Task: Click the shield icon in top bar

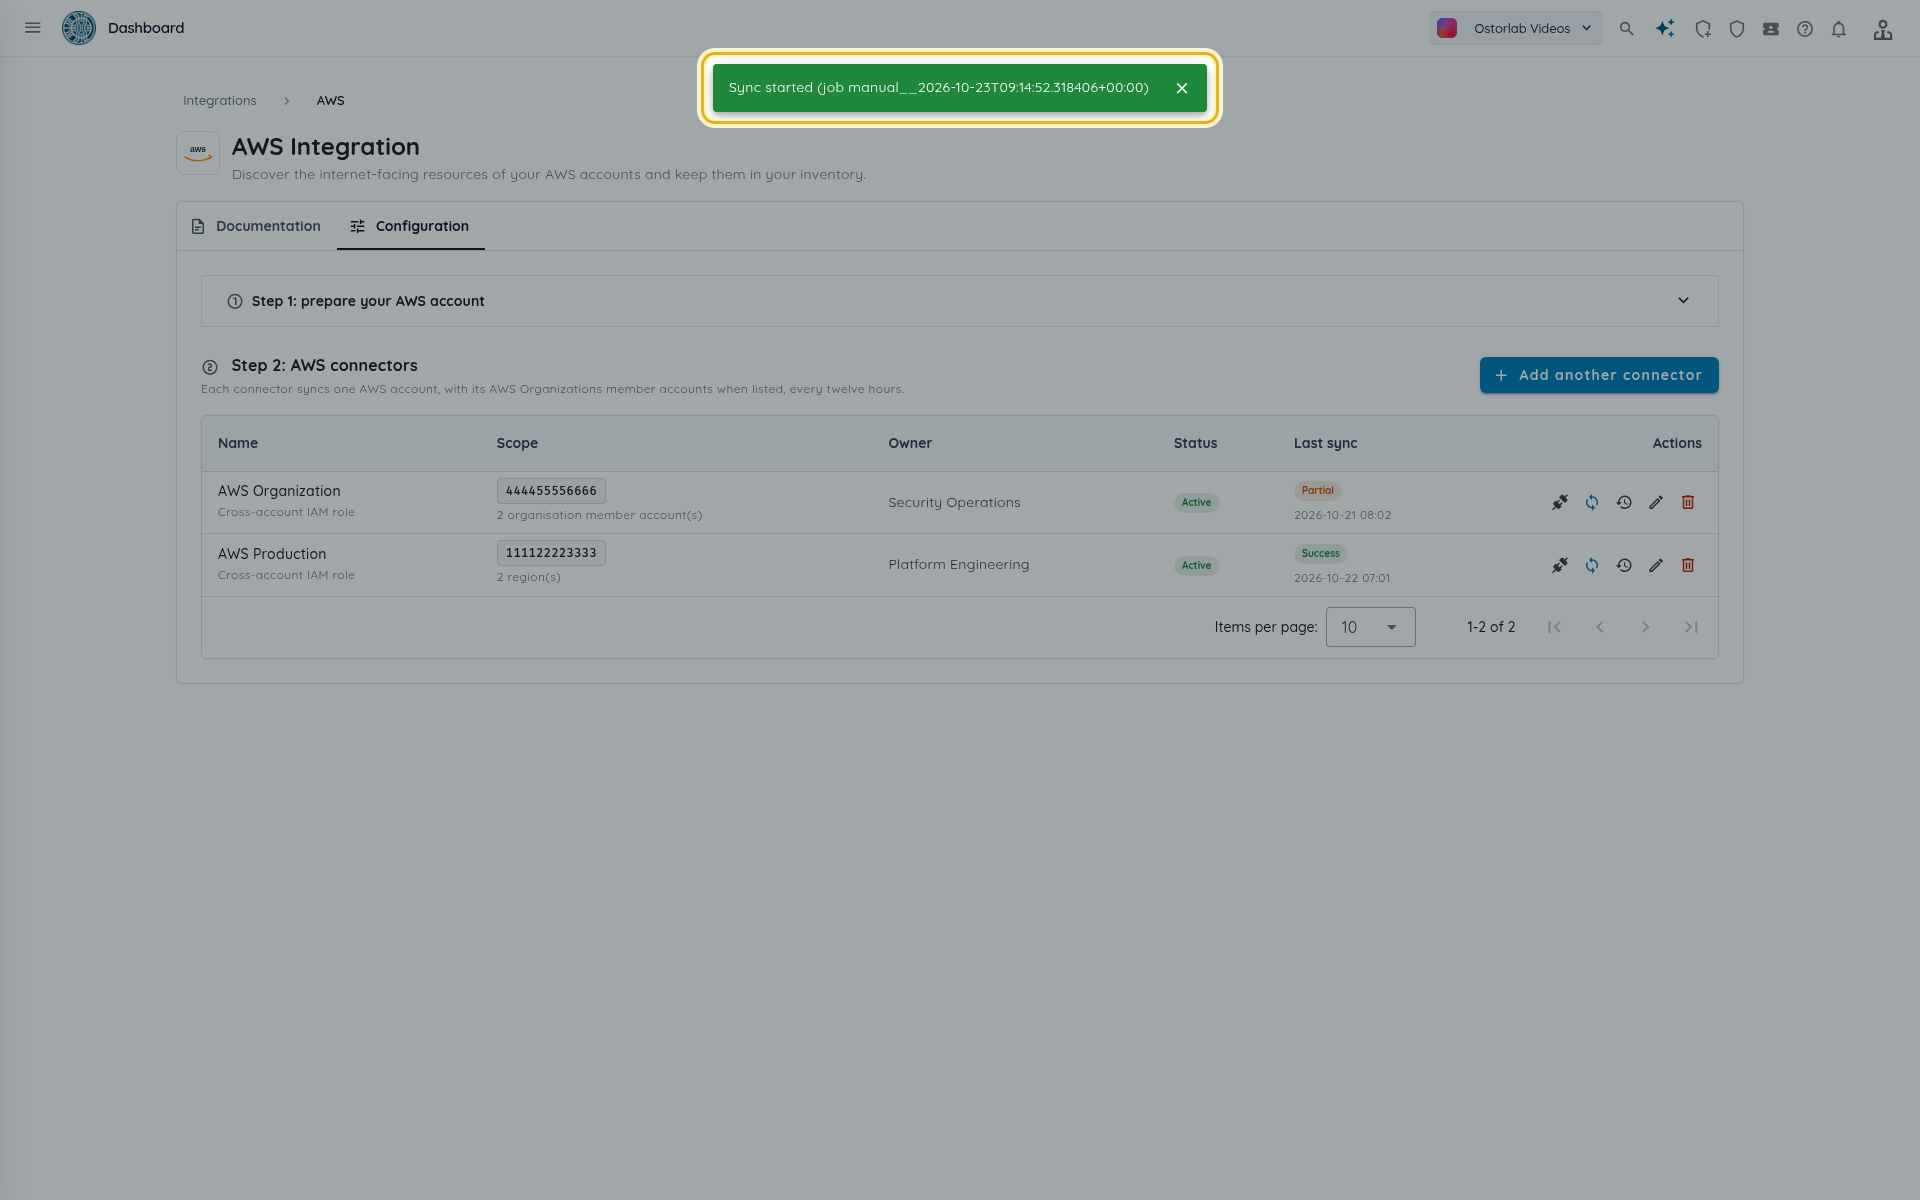Action: click(1737, 29)
